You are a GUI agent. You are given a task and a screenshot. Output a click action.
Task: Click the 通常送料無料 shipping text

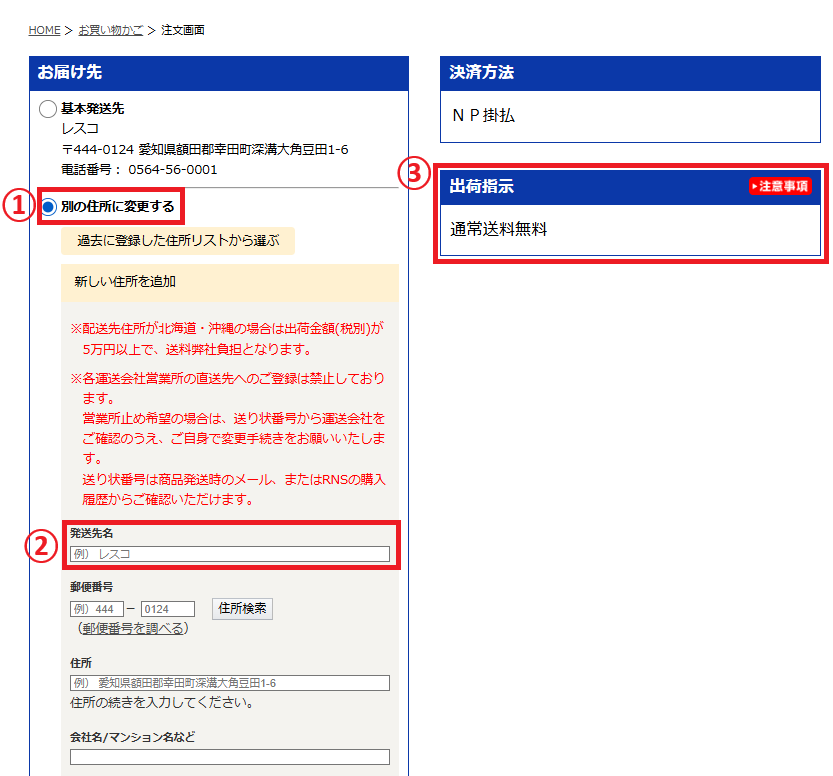pos(499,229)
